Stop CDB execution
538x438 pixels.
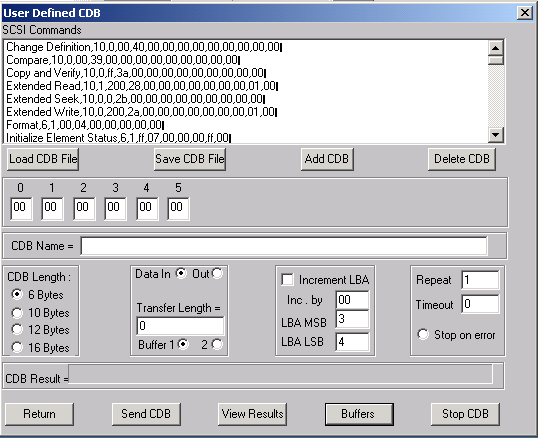pyautogui.click(x=465, y=414)
